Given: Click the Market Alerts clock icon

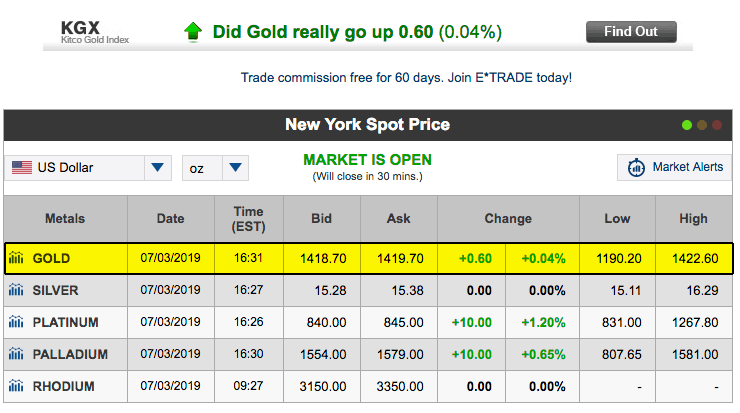Looking at the screenshot, I should [x=636, y=168].
